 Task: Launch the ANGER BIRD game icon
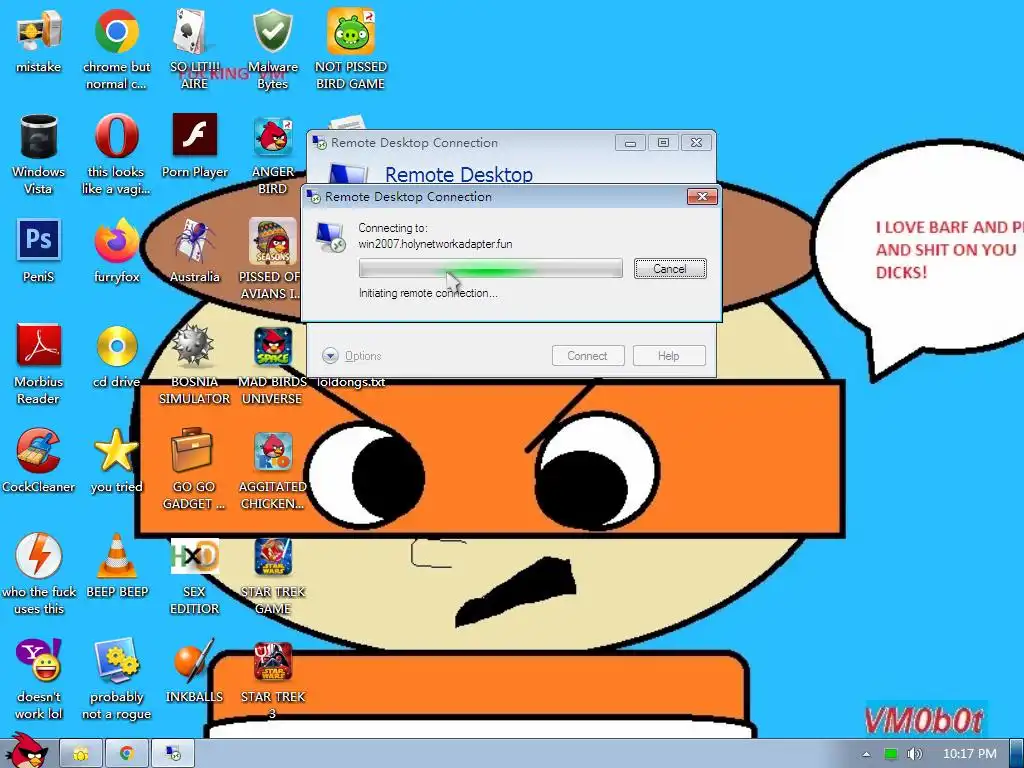click(x=273, y=136)
